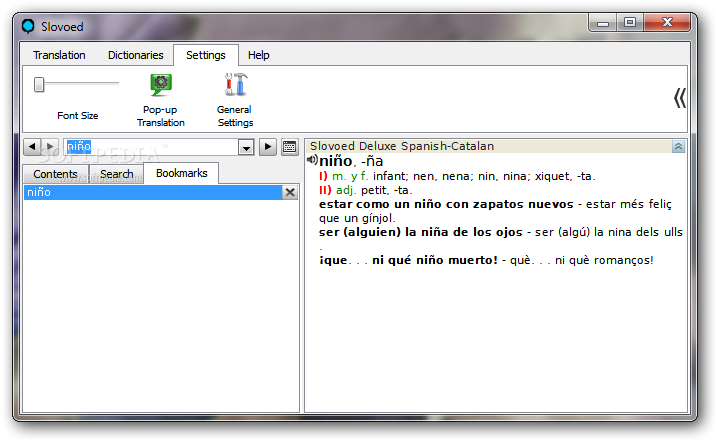
Task: Click the niño, -ña headword
Action: point(351,161)
